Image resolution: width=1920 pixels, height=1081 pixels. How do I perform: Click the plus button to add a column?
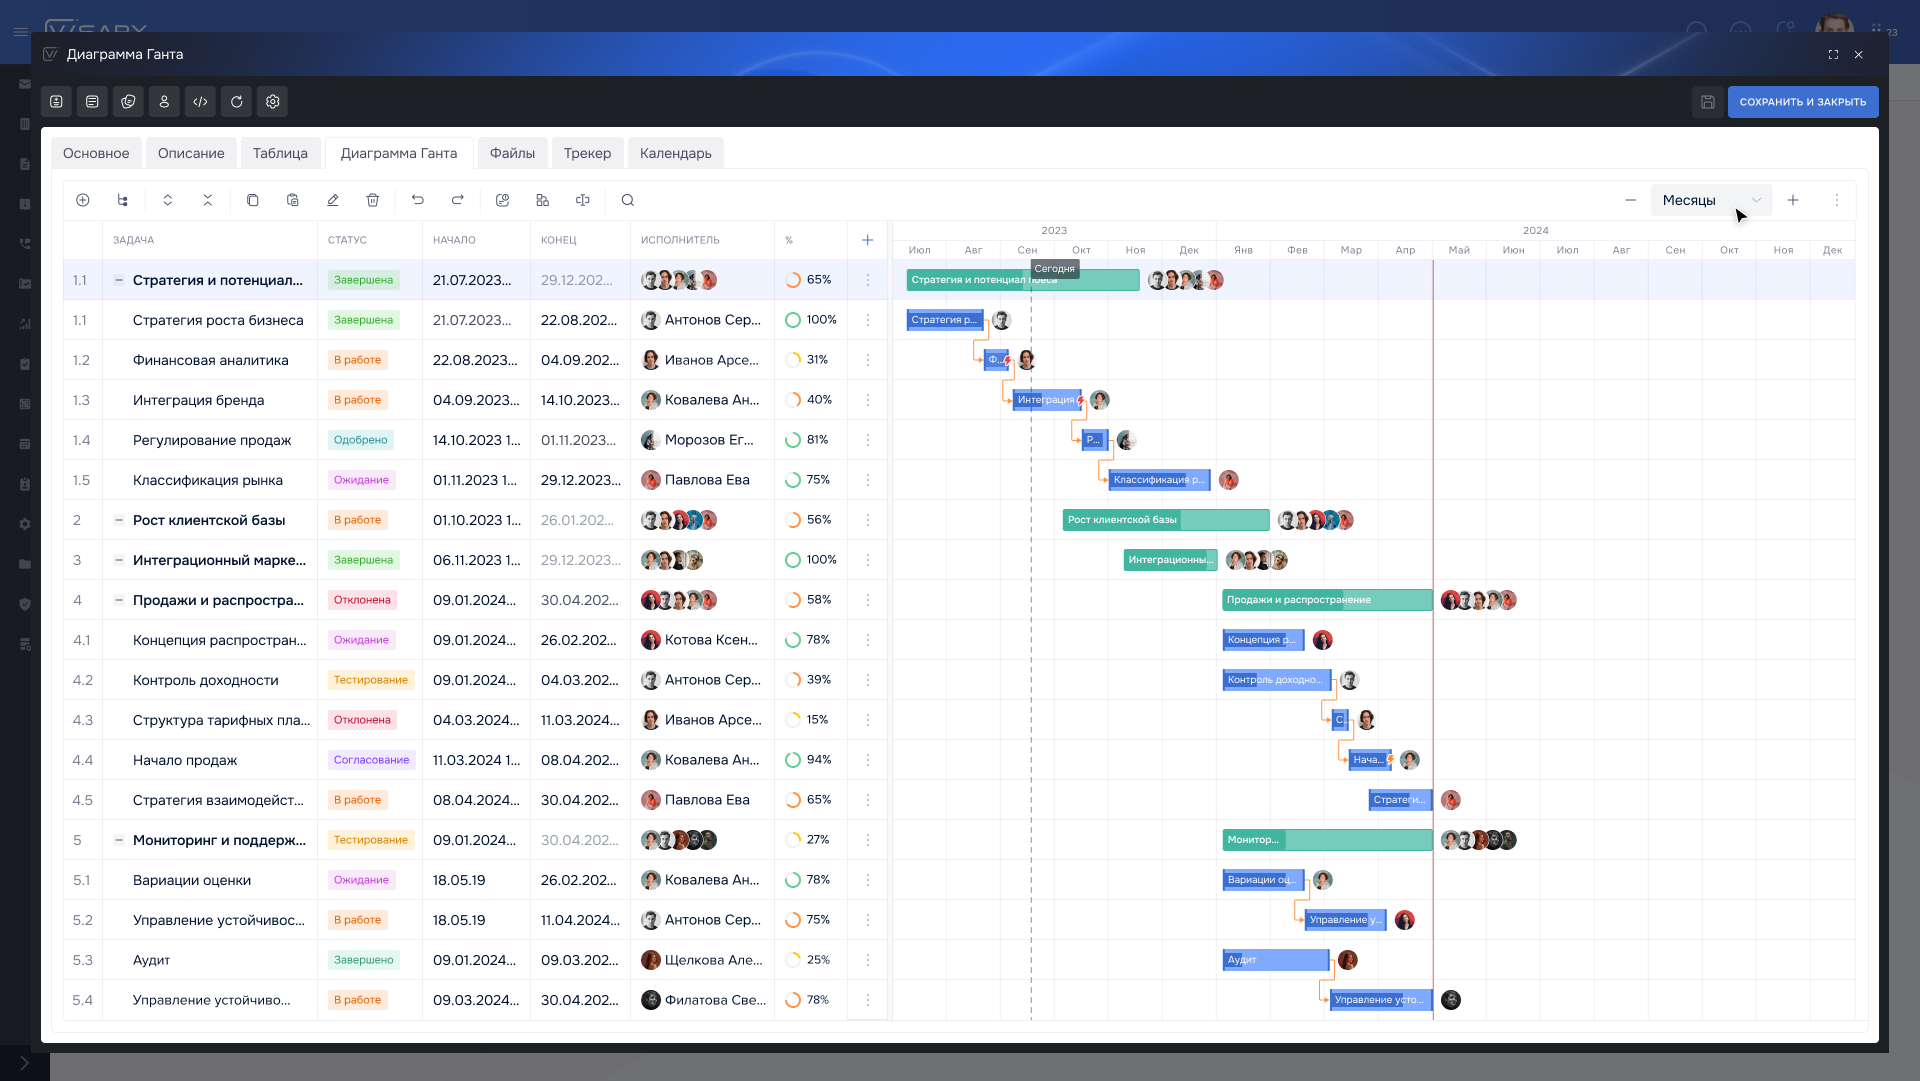(x=868, y=240)
